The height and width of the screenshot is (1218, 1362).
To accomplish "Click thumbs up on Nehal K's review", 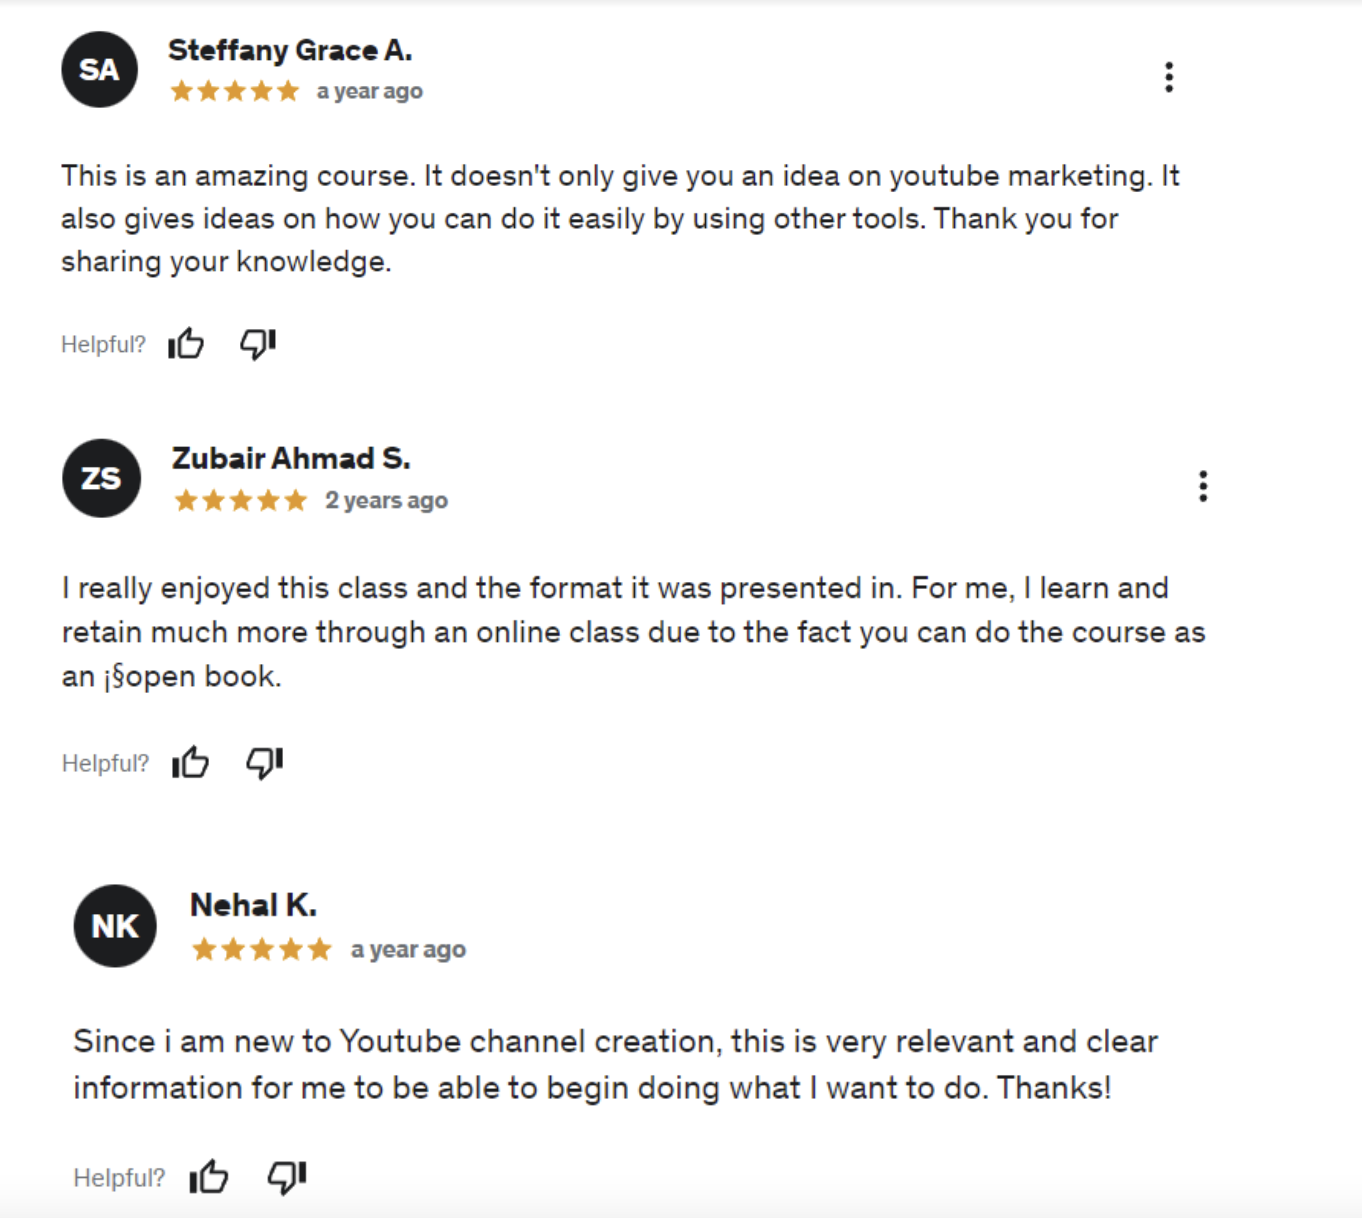I will [x=208, y=1177].
